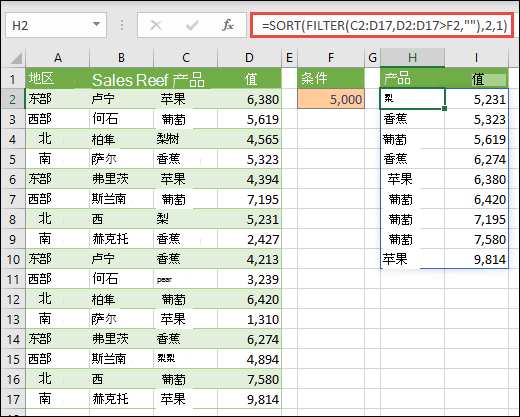
Task: Select cell with value 4,565
Action: pos(249,139)
